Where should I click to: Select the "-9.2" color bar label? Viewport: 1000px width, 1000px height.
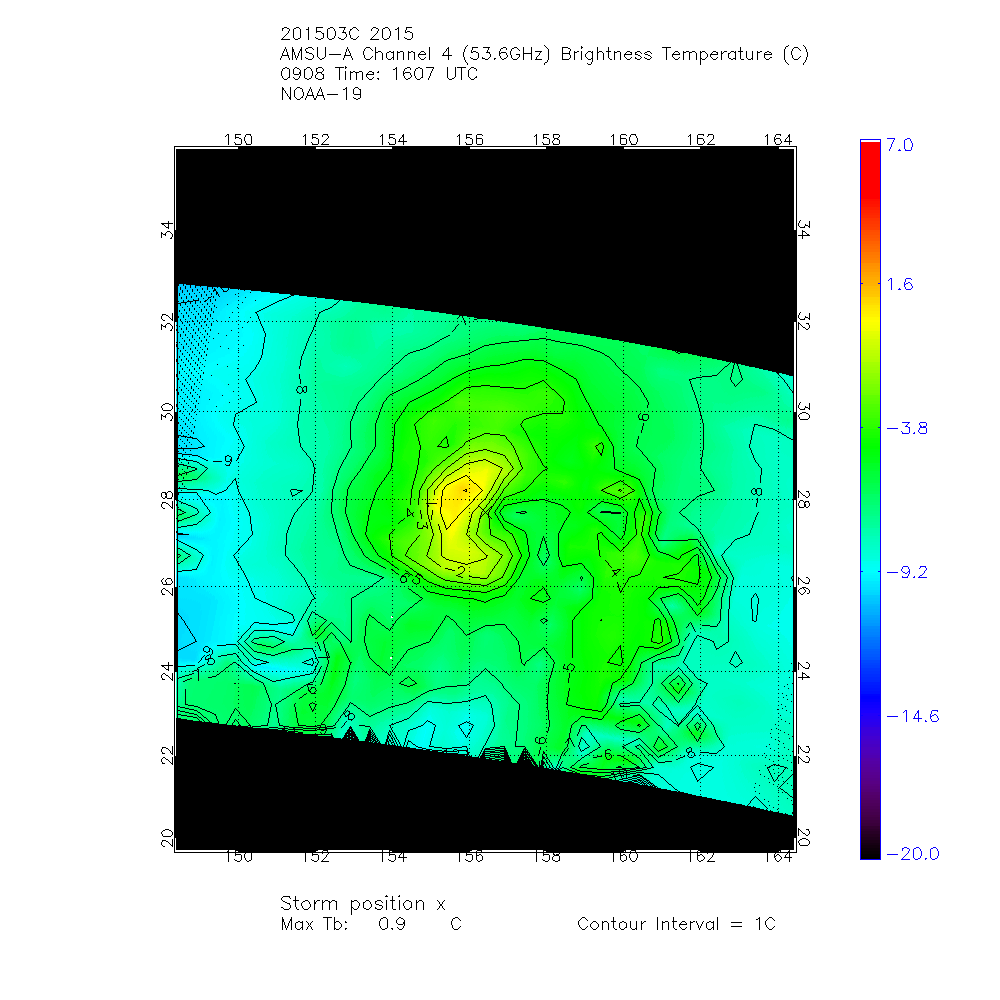(907, 572)
